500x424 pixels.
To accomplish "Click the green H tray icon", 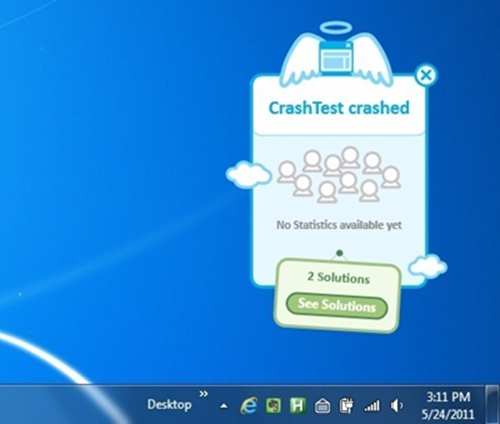I will [298, 406].
